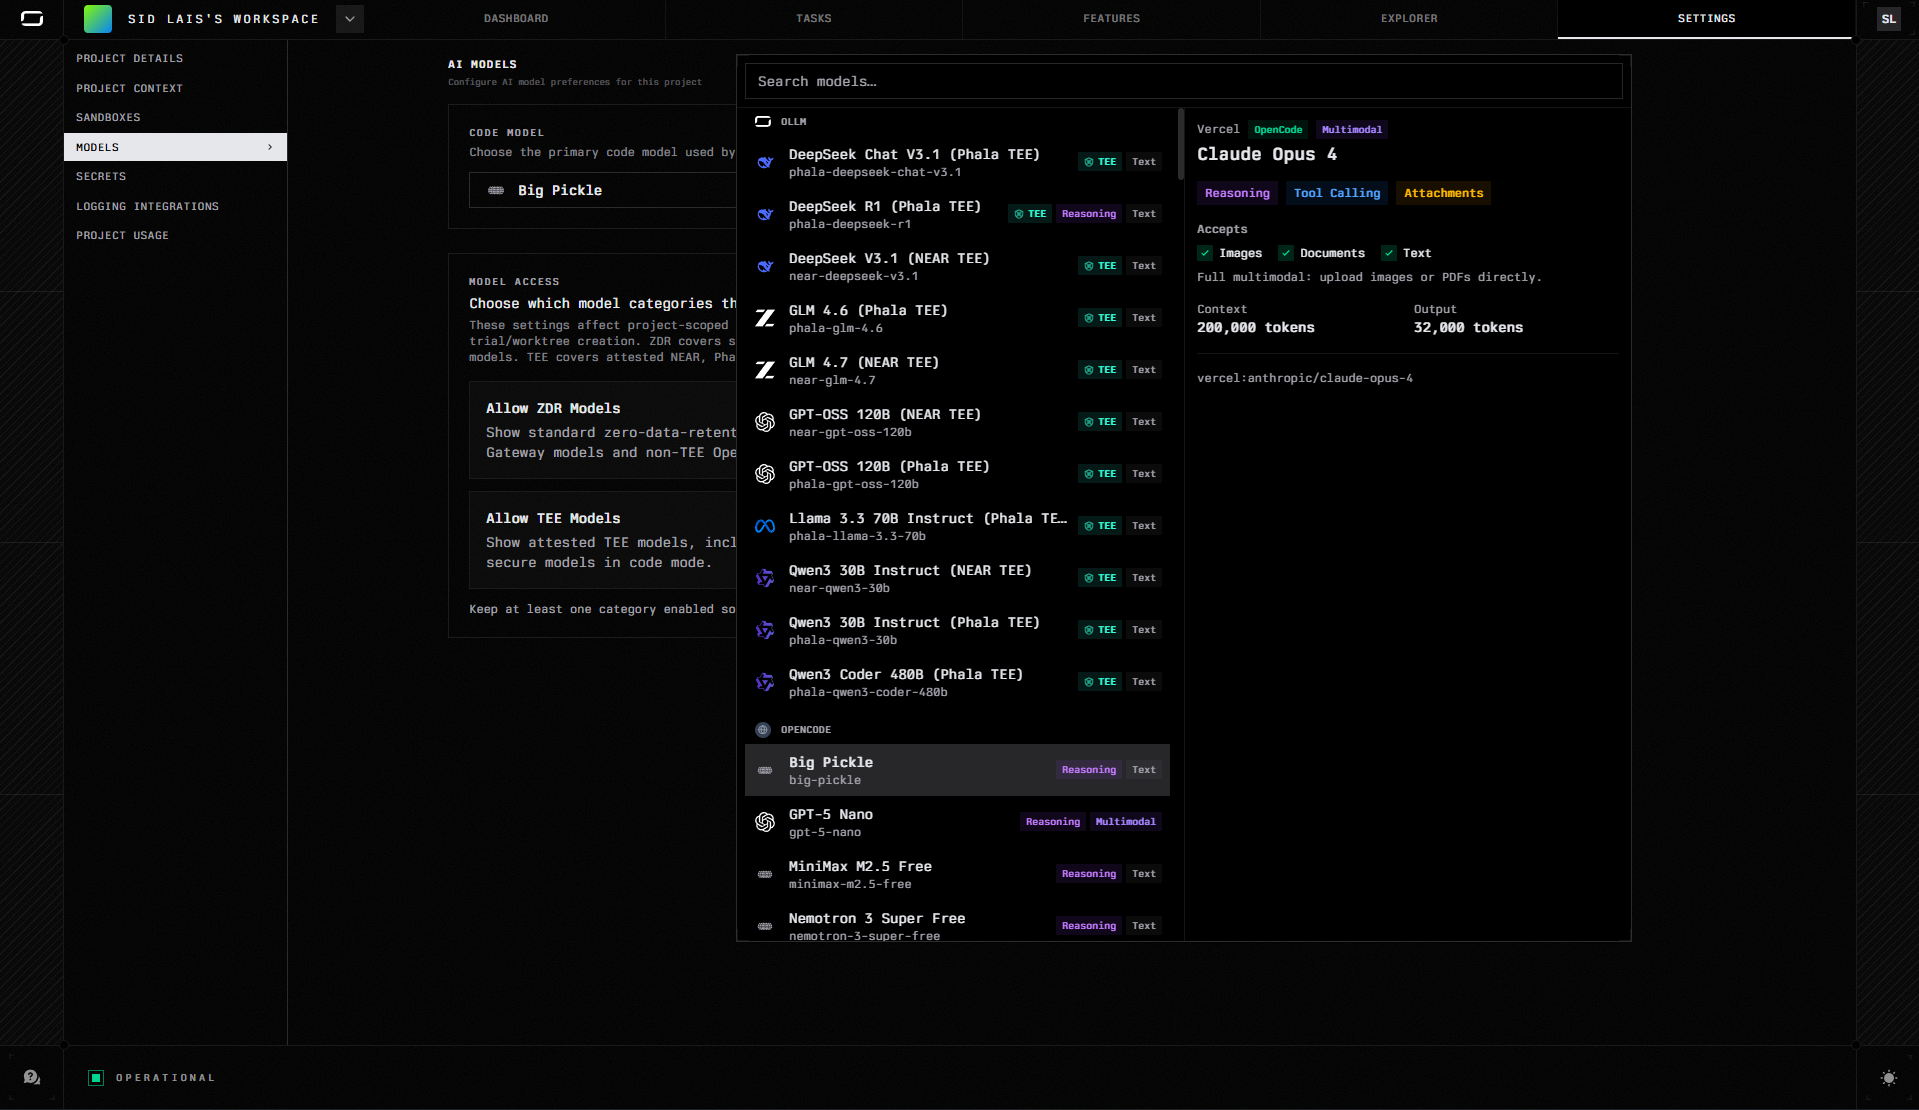Click the Attachments capability tag

[x=1444, y=193]
